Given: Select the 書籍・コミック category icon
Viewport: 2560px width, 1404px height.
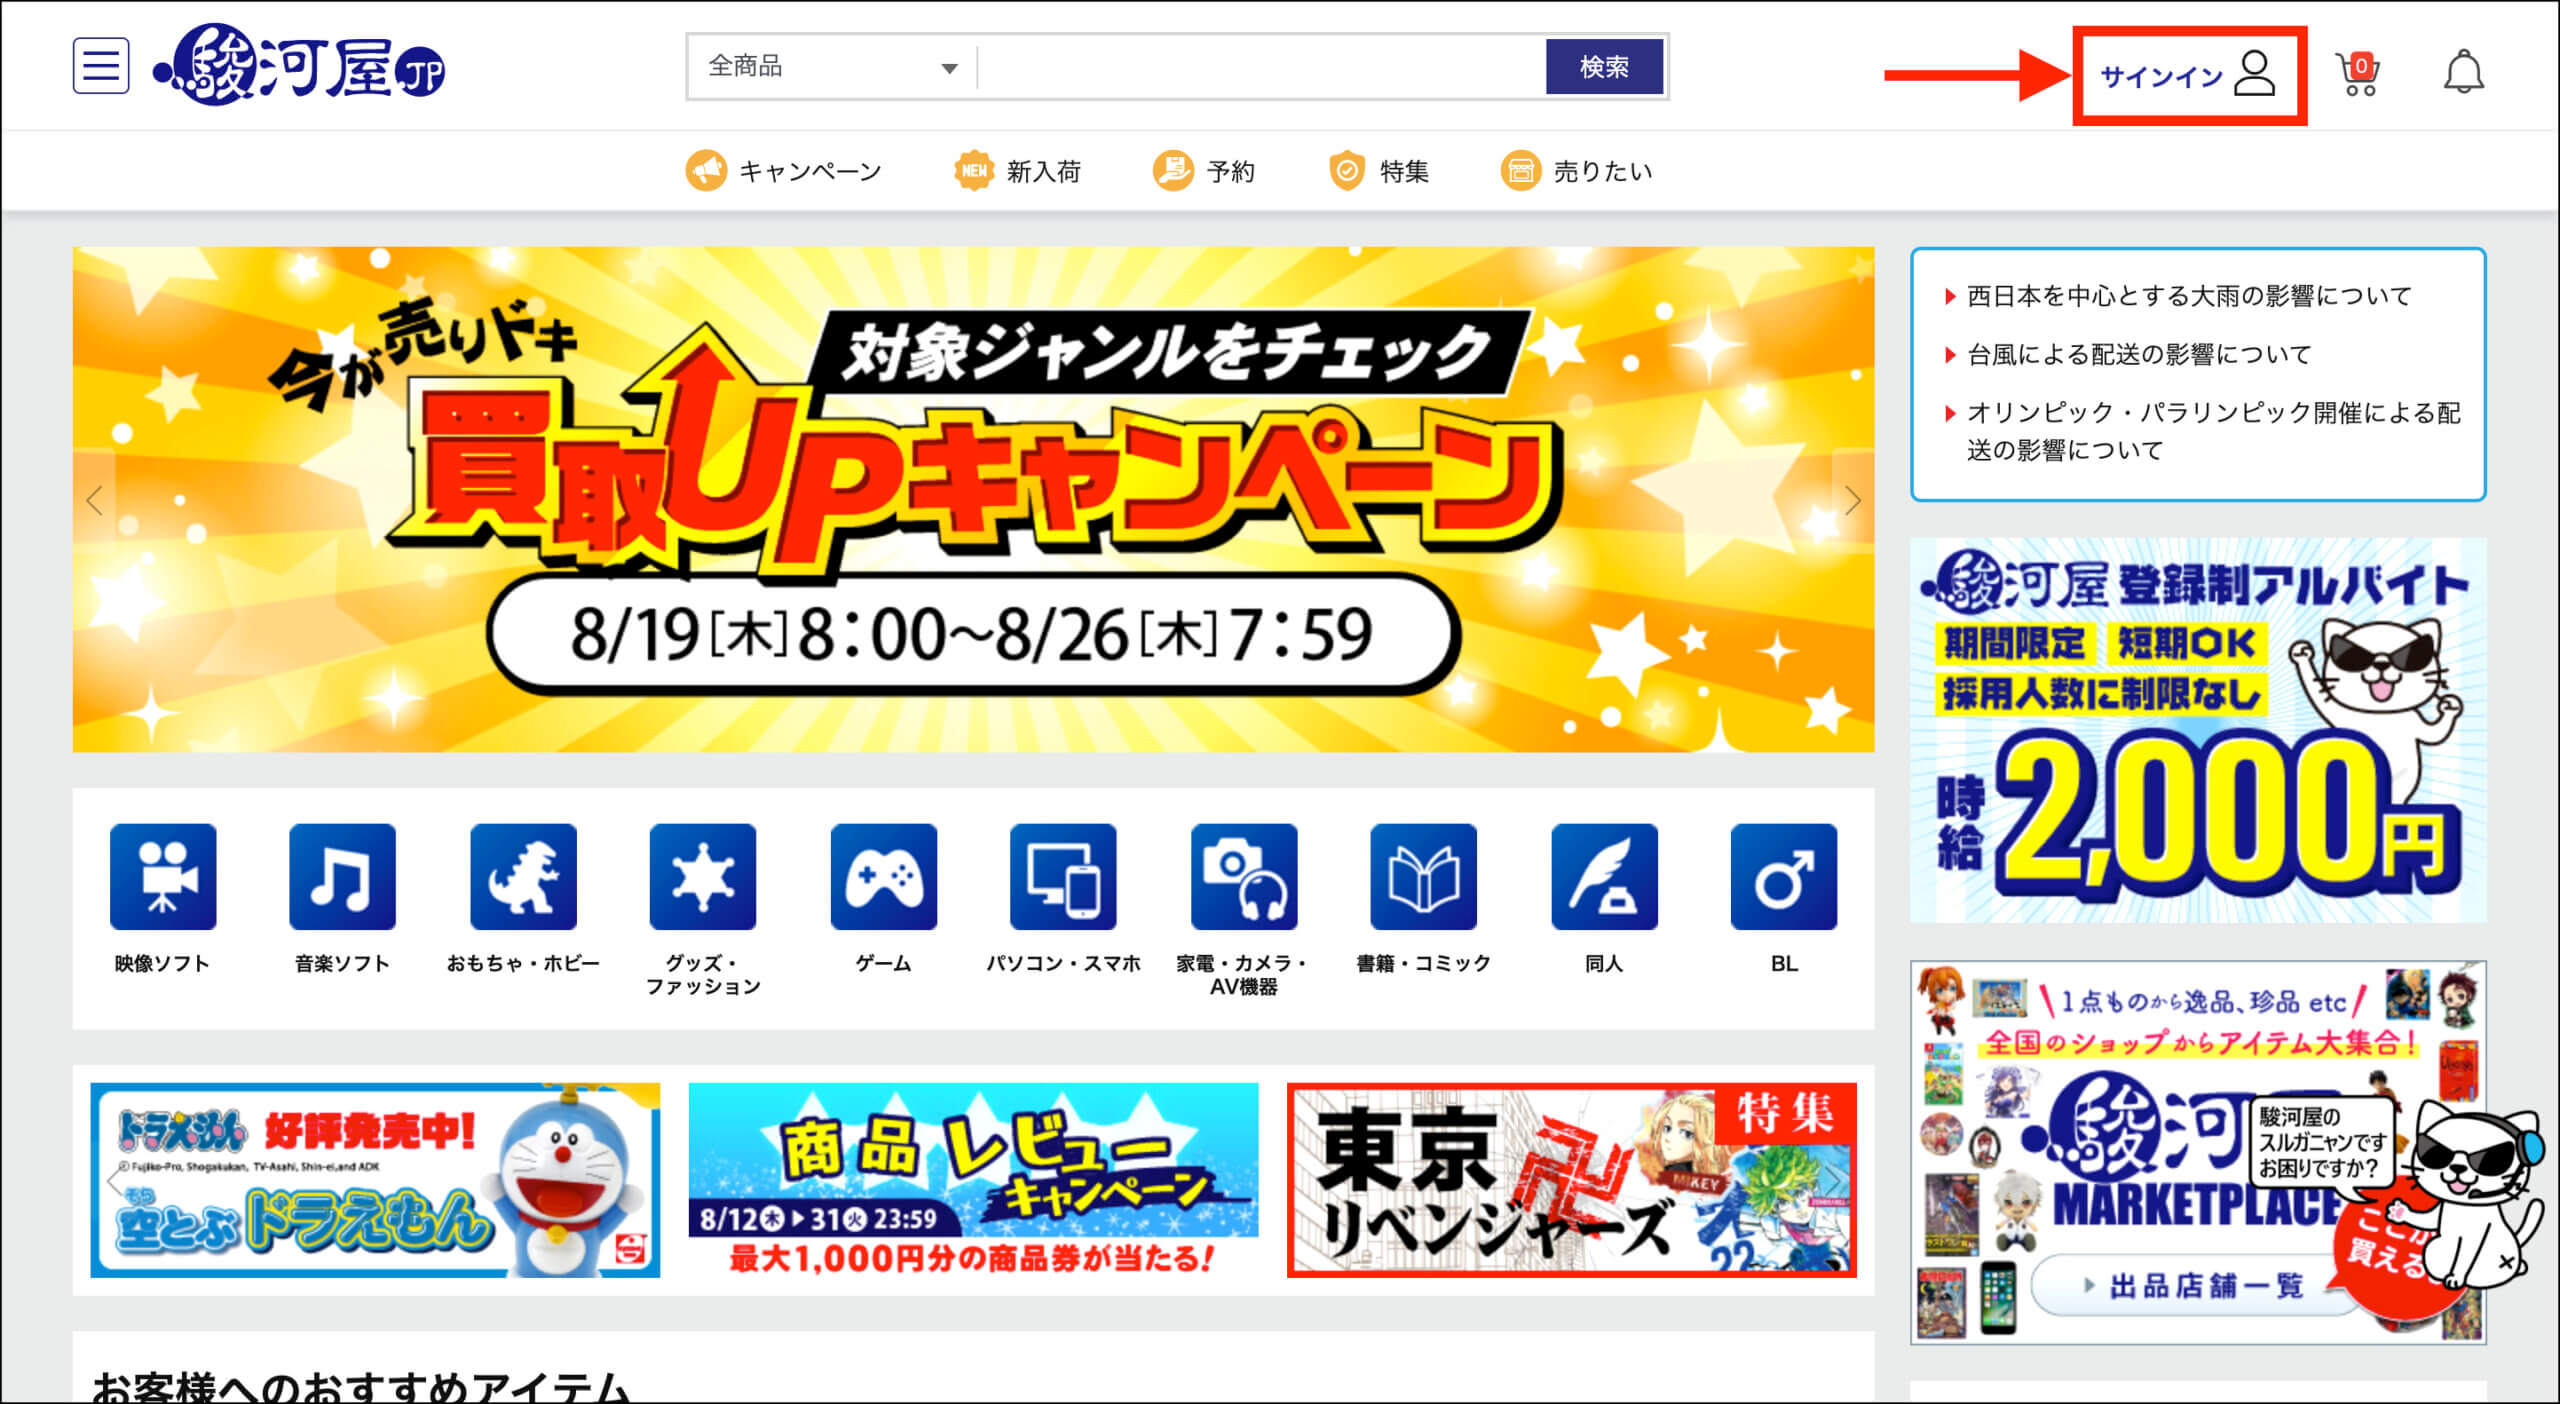Looking at the screenshot, I should [x=1423, y=877].
